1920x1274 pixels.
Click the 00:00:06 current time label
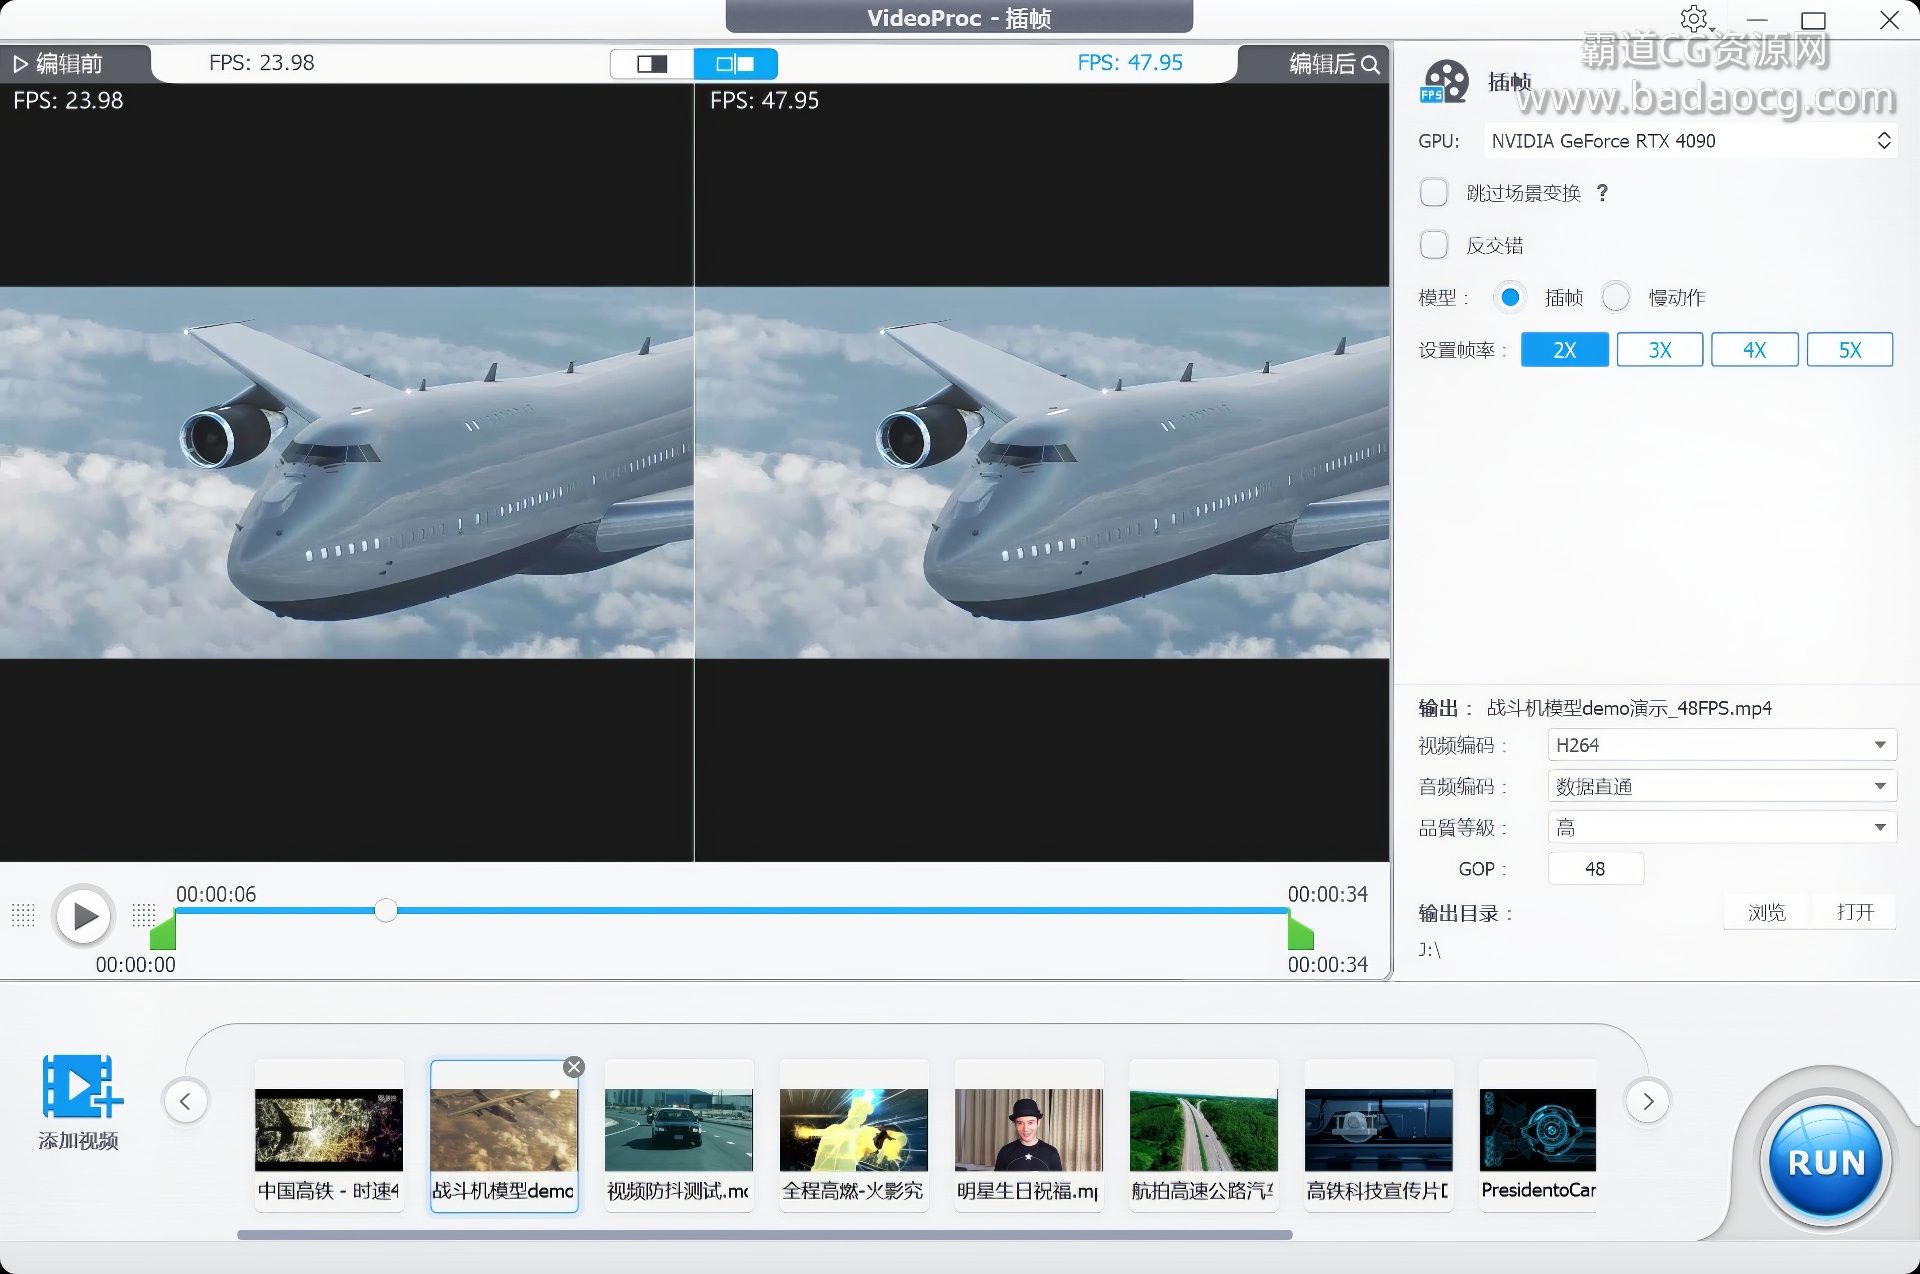[216, 894]
